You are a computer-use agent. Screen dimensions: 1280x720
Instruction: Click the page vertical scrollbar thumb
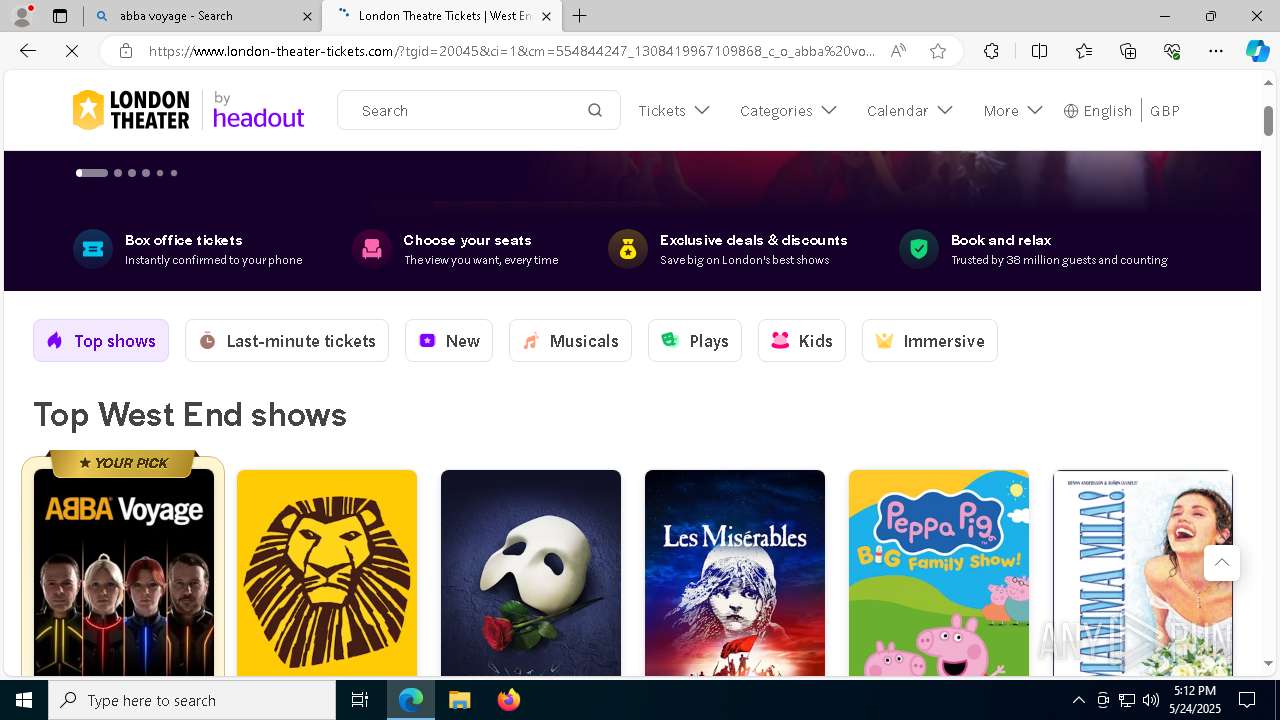(1268, 121)
